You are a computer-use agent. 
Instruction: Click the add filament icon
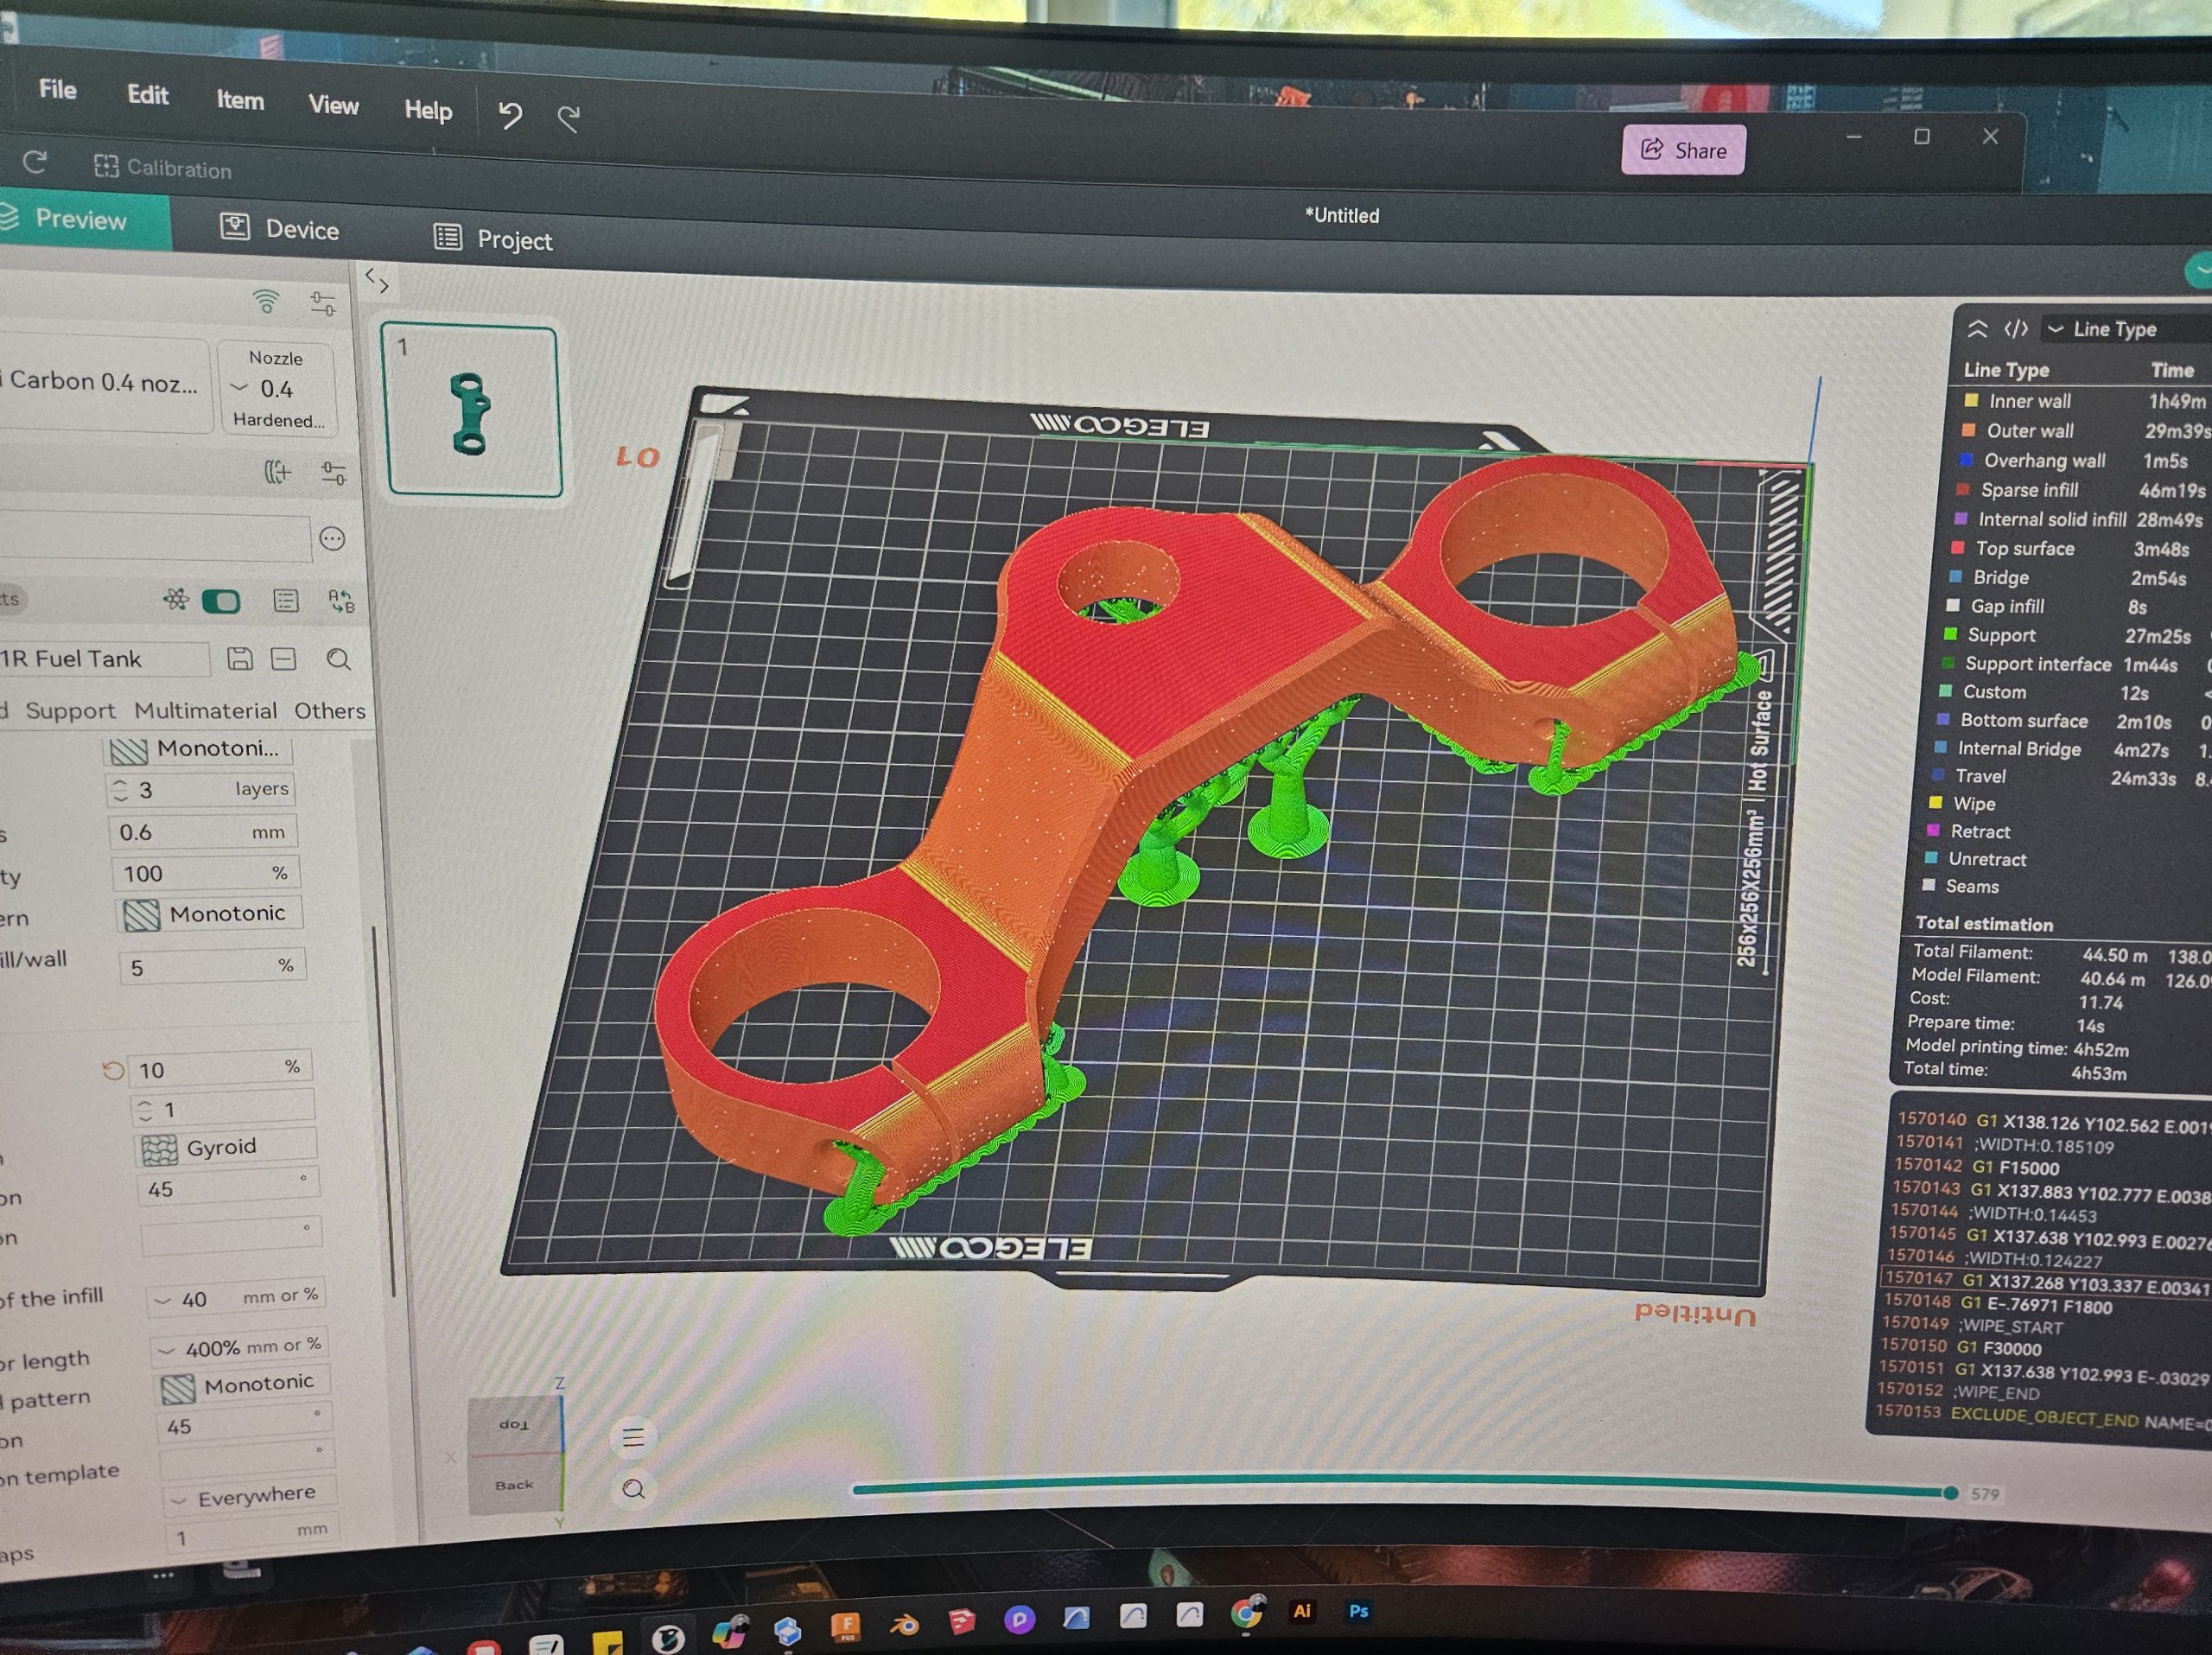[277, 471]
